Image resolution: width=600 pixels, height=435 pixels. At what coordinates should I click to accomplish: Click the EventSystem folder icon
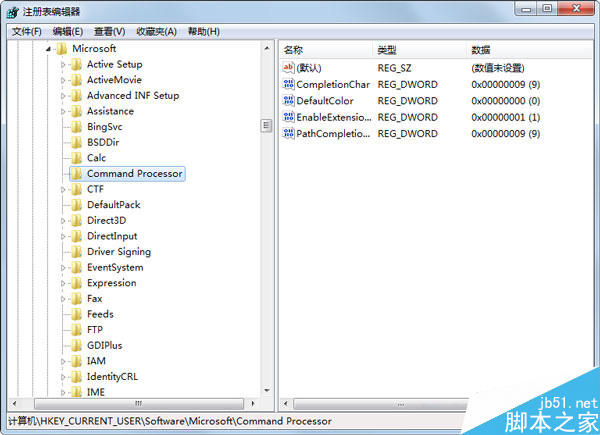(77, 267)
